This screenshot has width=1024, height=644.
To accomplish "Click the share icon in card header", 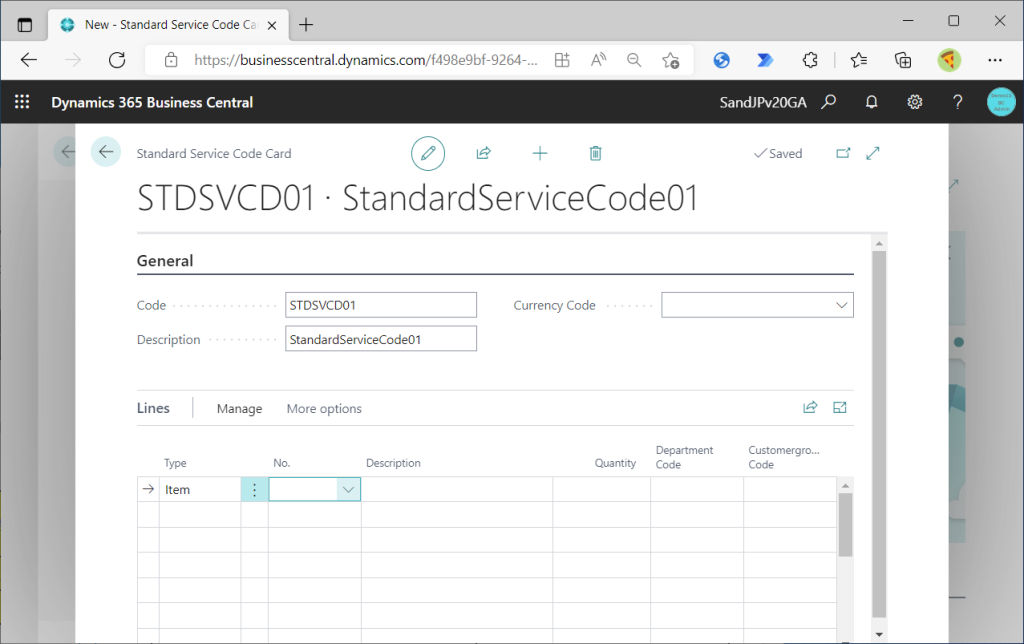I will click(x=483, y=153).
